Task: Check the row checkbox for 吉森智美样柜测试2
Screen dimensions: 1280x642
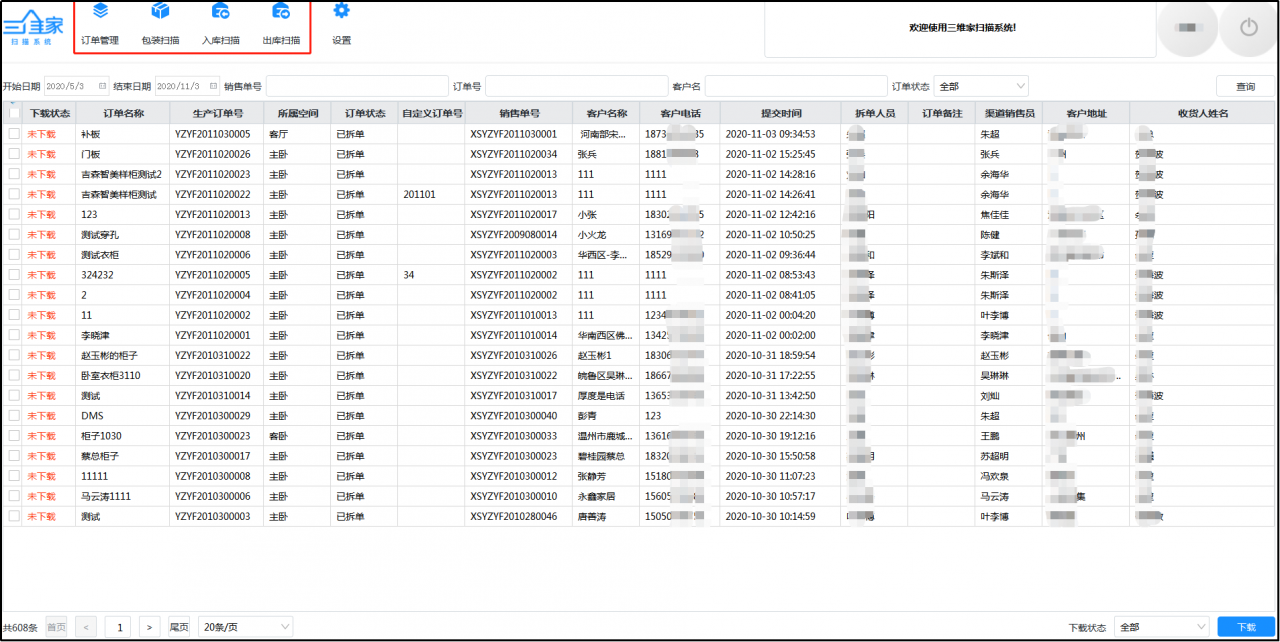Action: [14, 174]
